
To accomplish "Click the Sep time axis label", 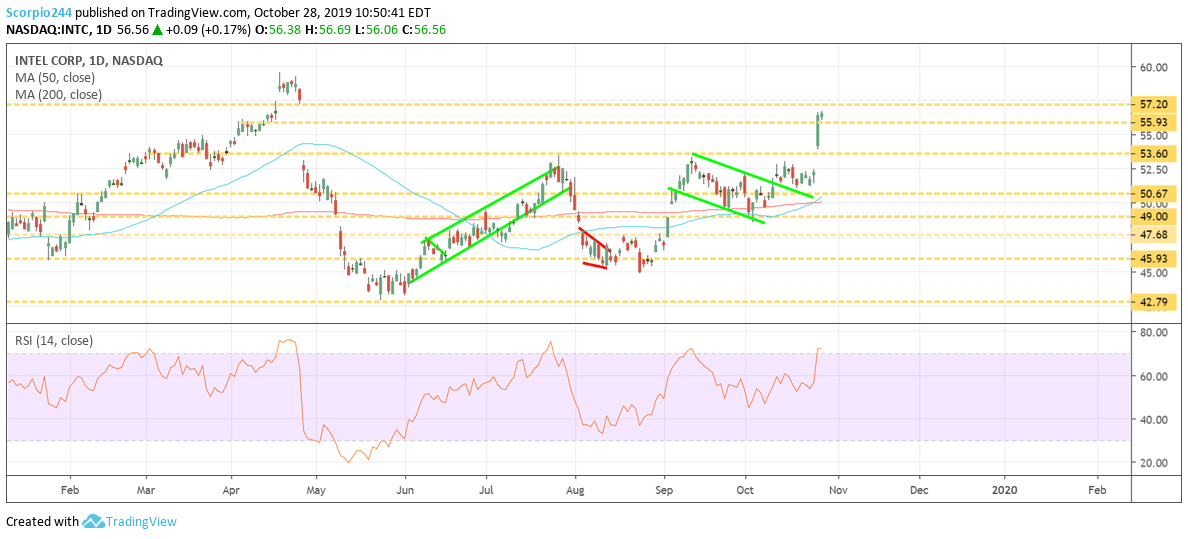I will point(664,489).
